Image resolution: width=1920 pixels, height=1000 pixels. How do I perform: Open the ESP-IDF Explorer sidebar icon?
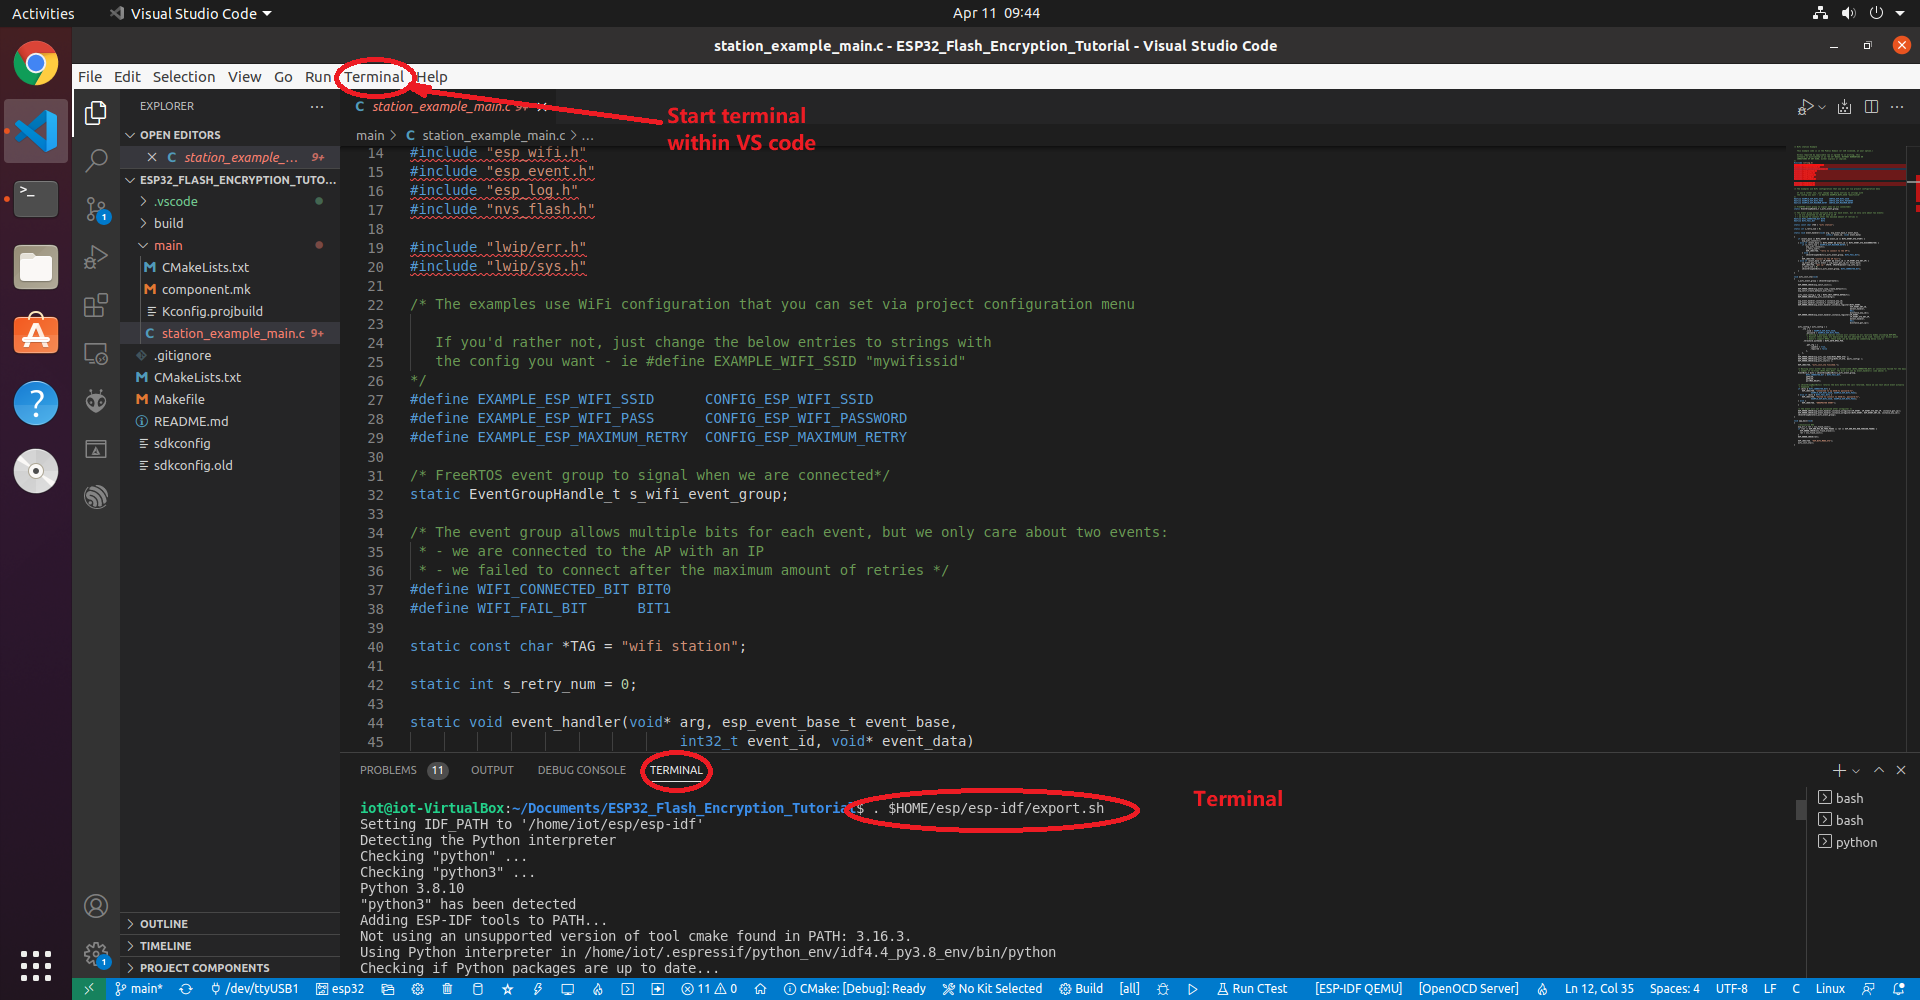coord(96,497)
